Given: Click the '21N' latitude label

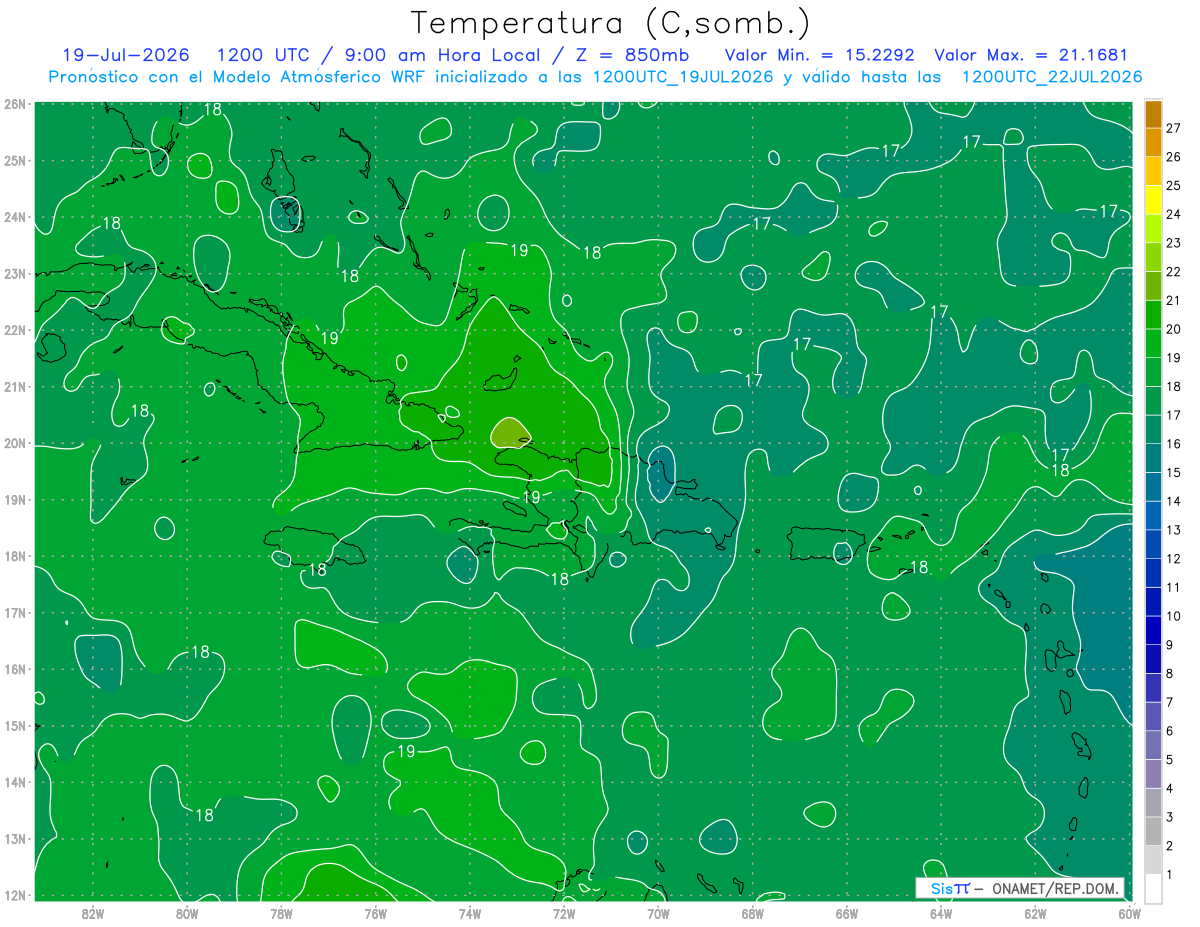Looking at the screenshot, I should (x=15, y=386).
